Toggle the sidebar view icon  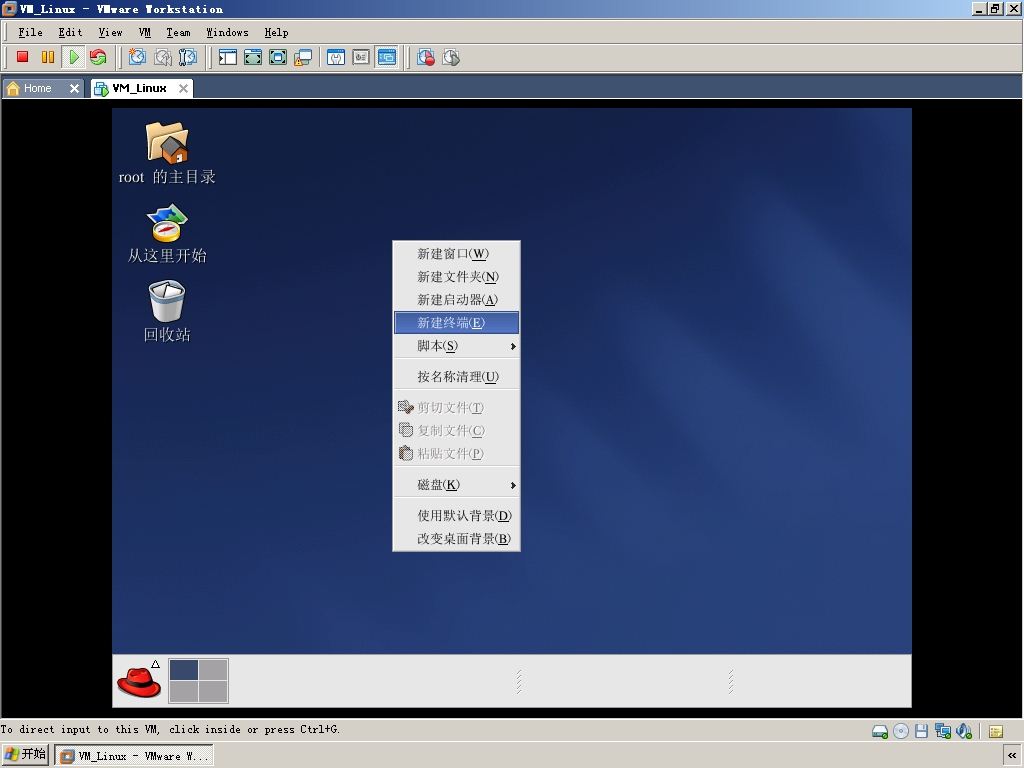(x=228, y=57)
